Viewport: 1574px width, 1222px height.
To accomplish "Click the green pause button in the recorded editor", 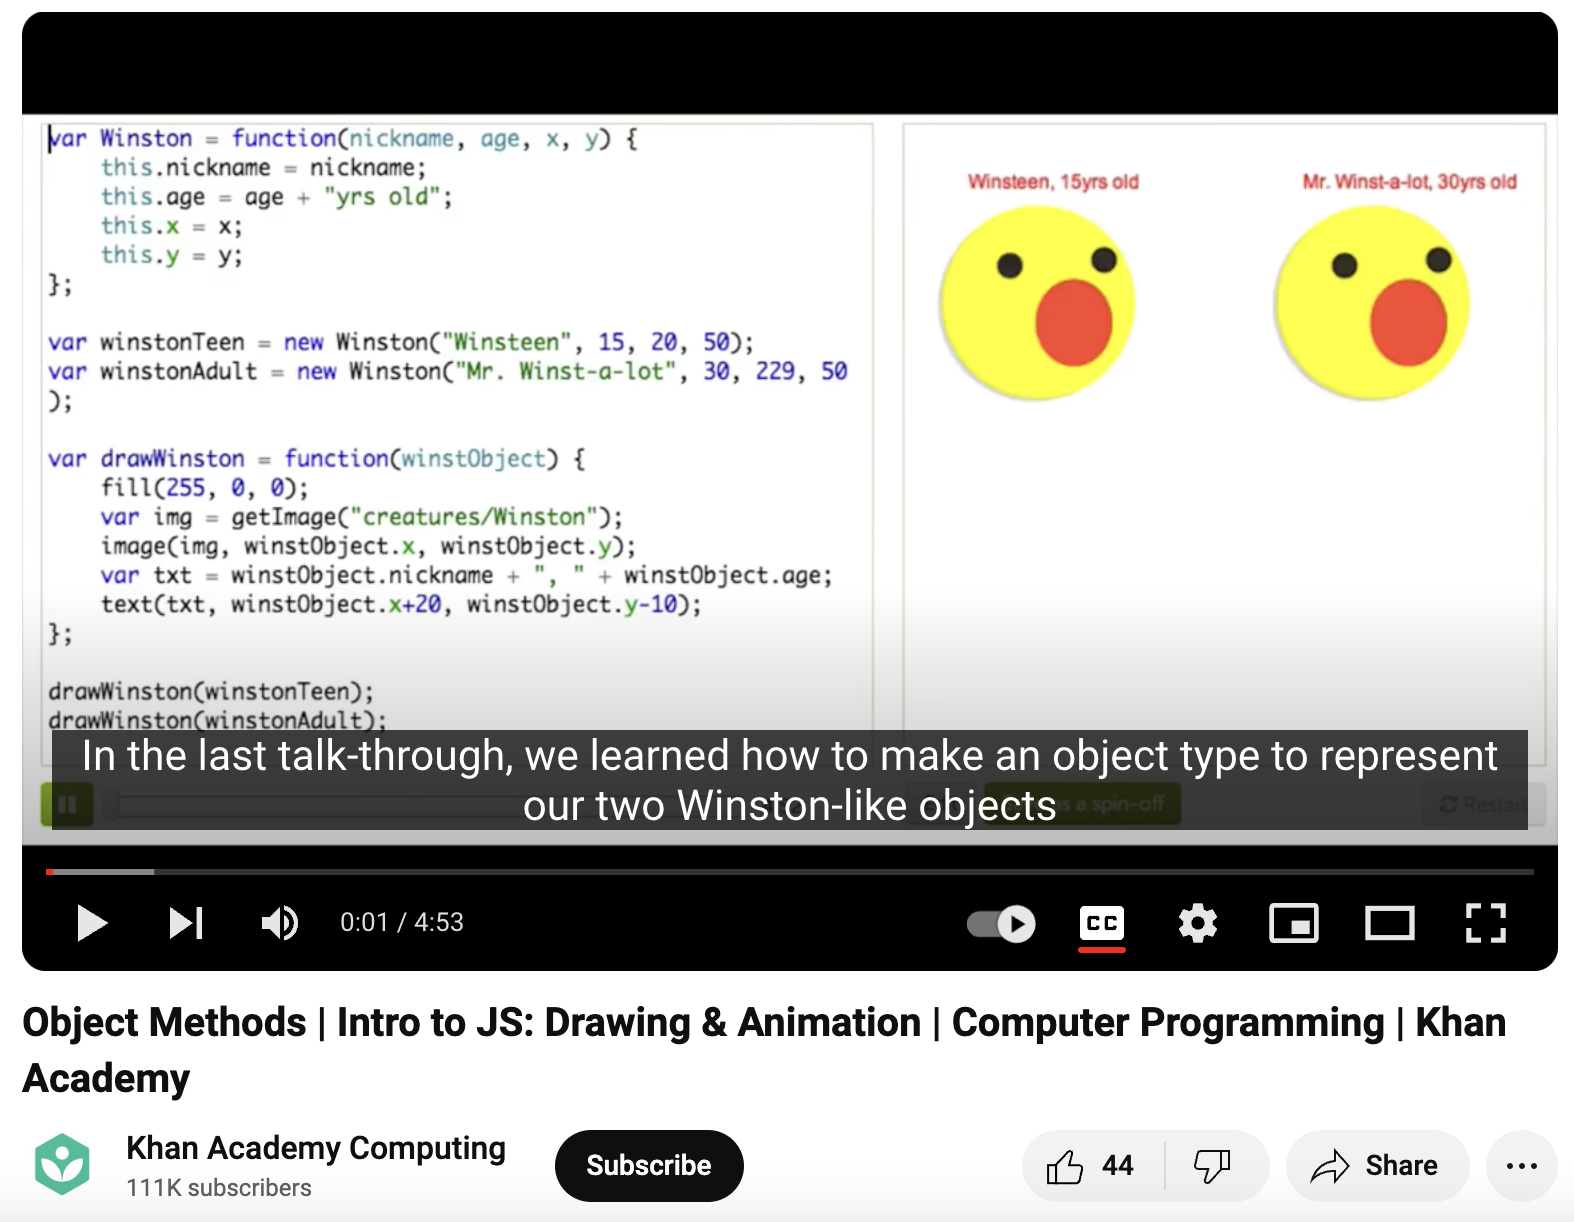I will (67, 804).
